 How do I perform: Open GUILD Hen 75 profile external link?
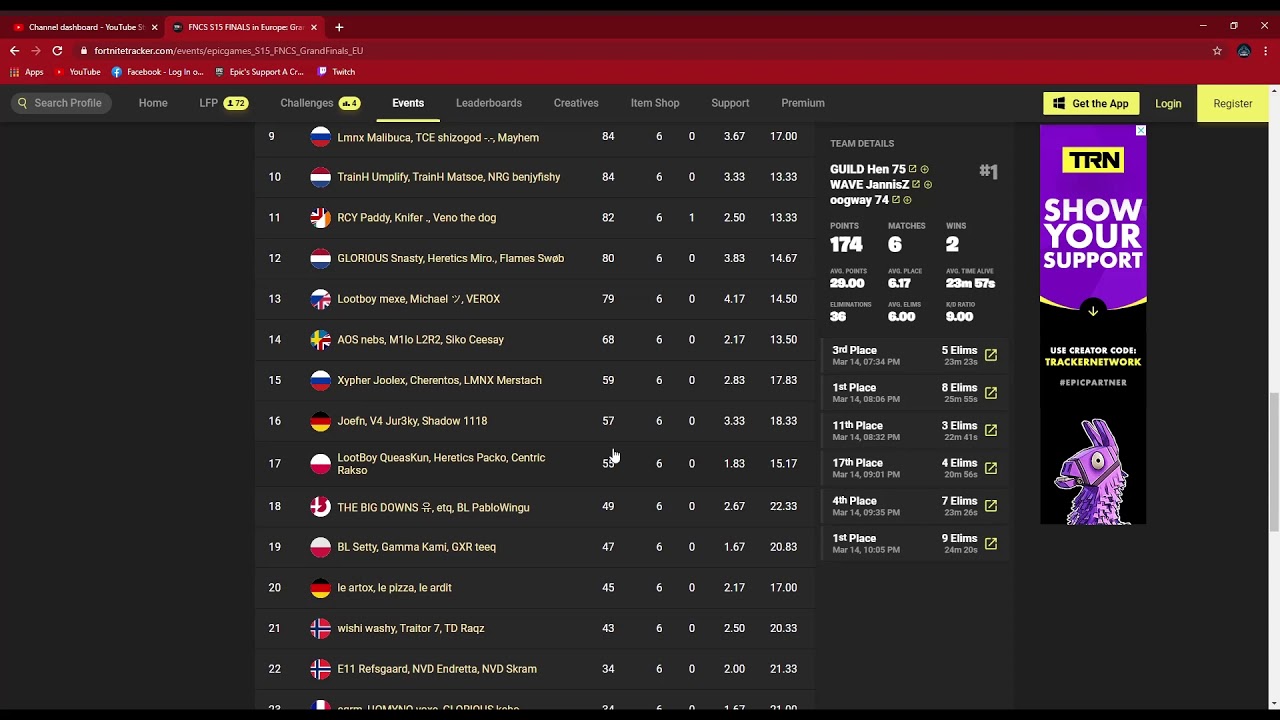(912, 169)
